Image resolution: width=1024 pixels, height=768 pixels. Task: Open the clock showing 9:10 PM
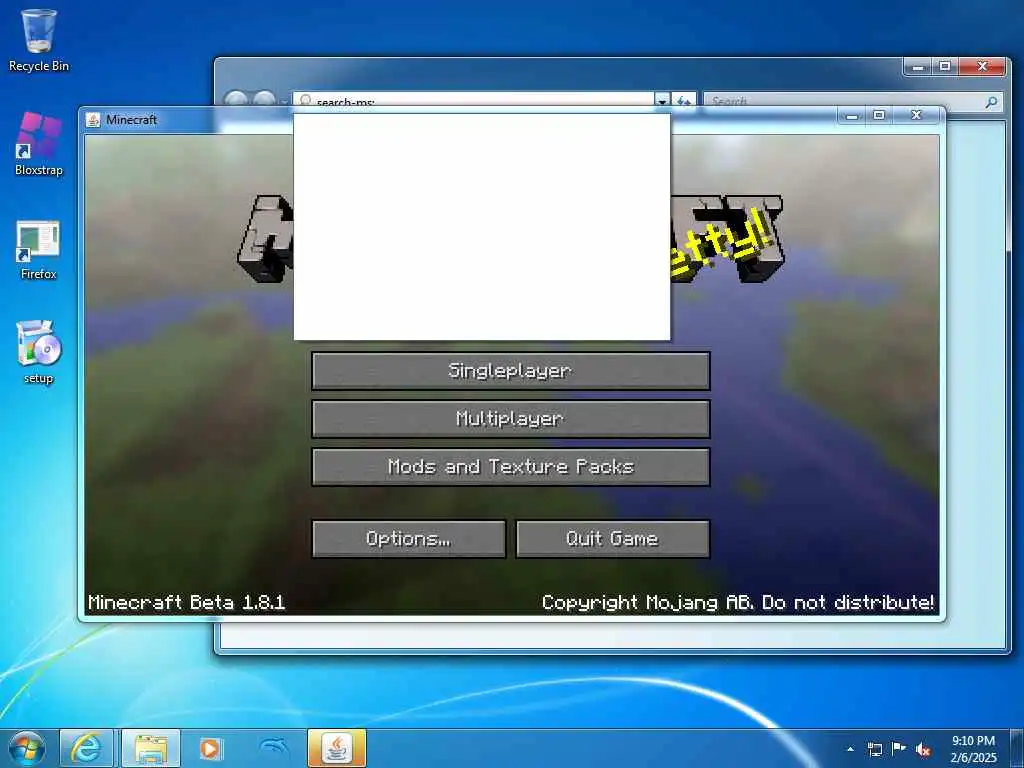coord(973,749)
